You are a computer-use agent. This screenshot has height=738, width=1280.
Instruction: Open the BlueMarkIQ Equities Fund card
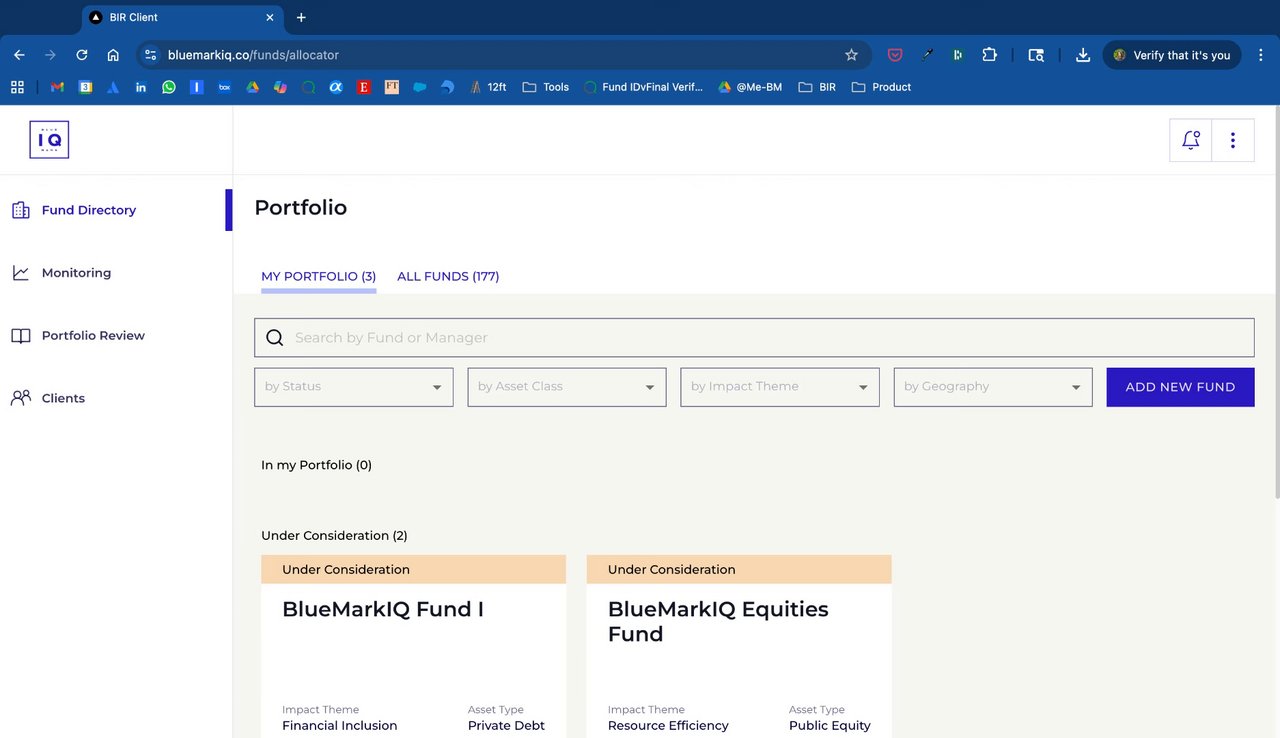click(x=739, y=646)
